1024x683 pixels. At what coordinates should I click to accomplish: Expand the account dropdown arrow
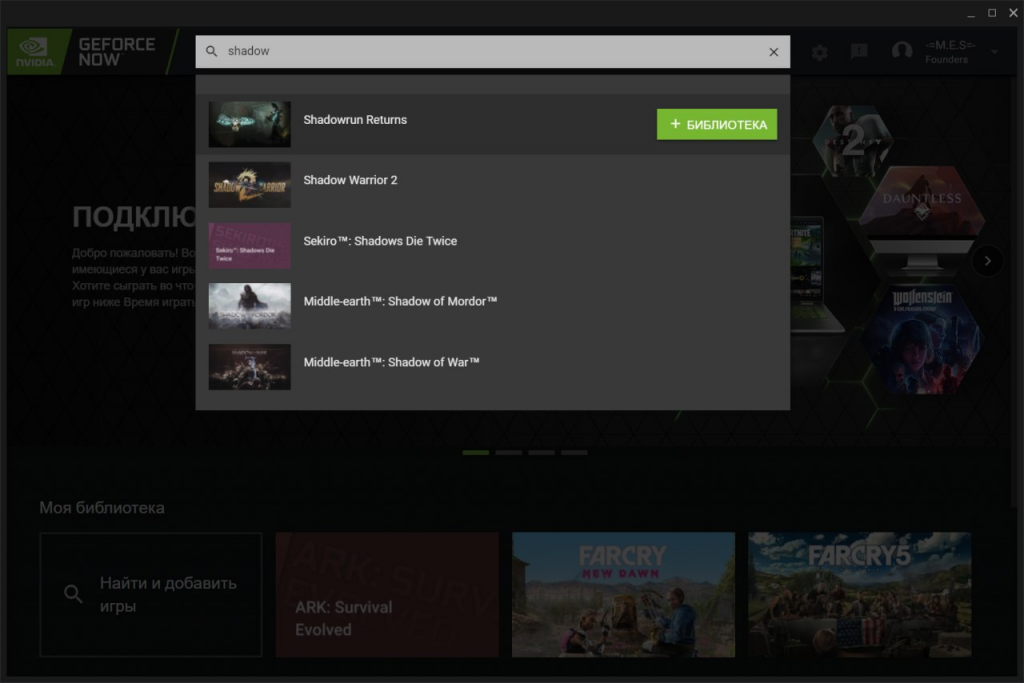coord(994,52)
